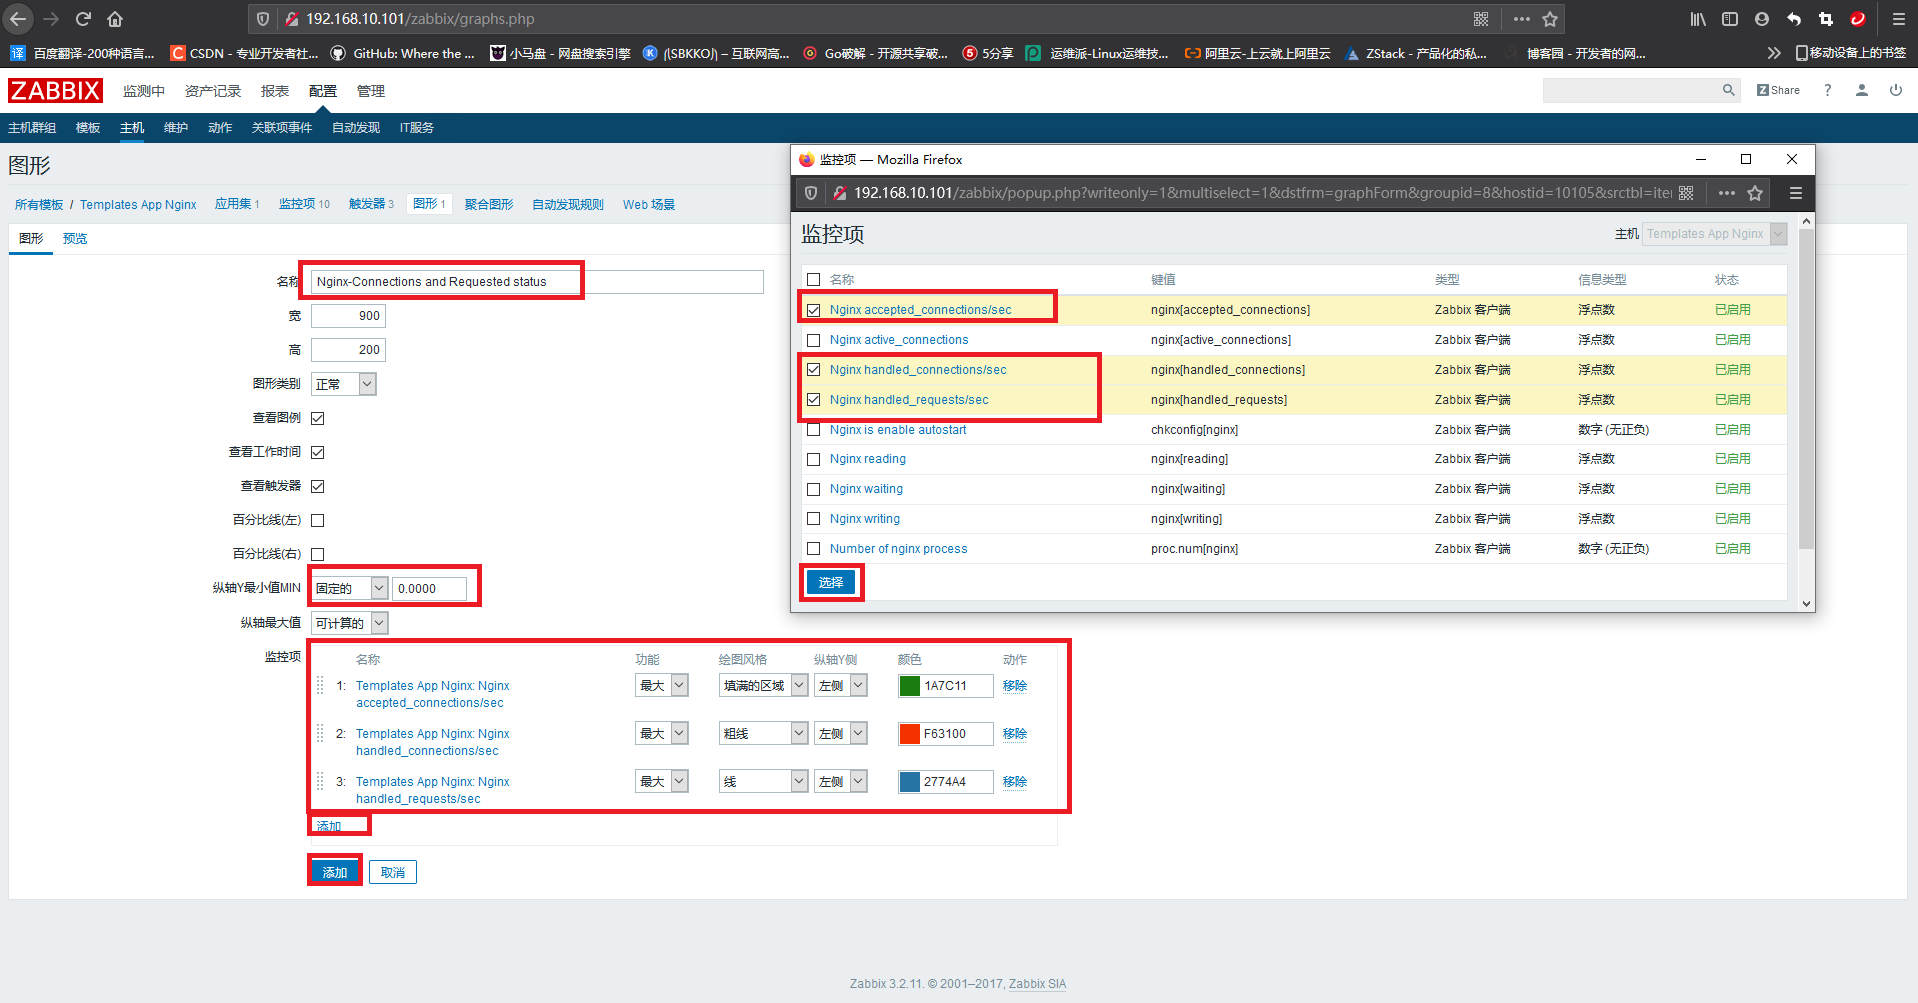This screenshot has width=1918, height=1003.
Task: Open the 触发器 3 (Triggers) tab
Action: 371,204
